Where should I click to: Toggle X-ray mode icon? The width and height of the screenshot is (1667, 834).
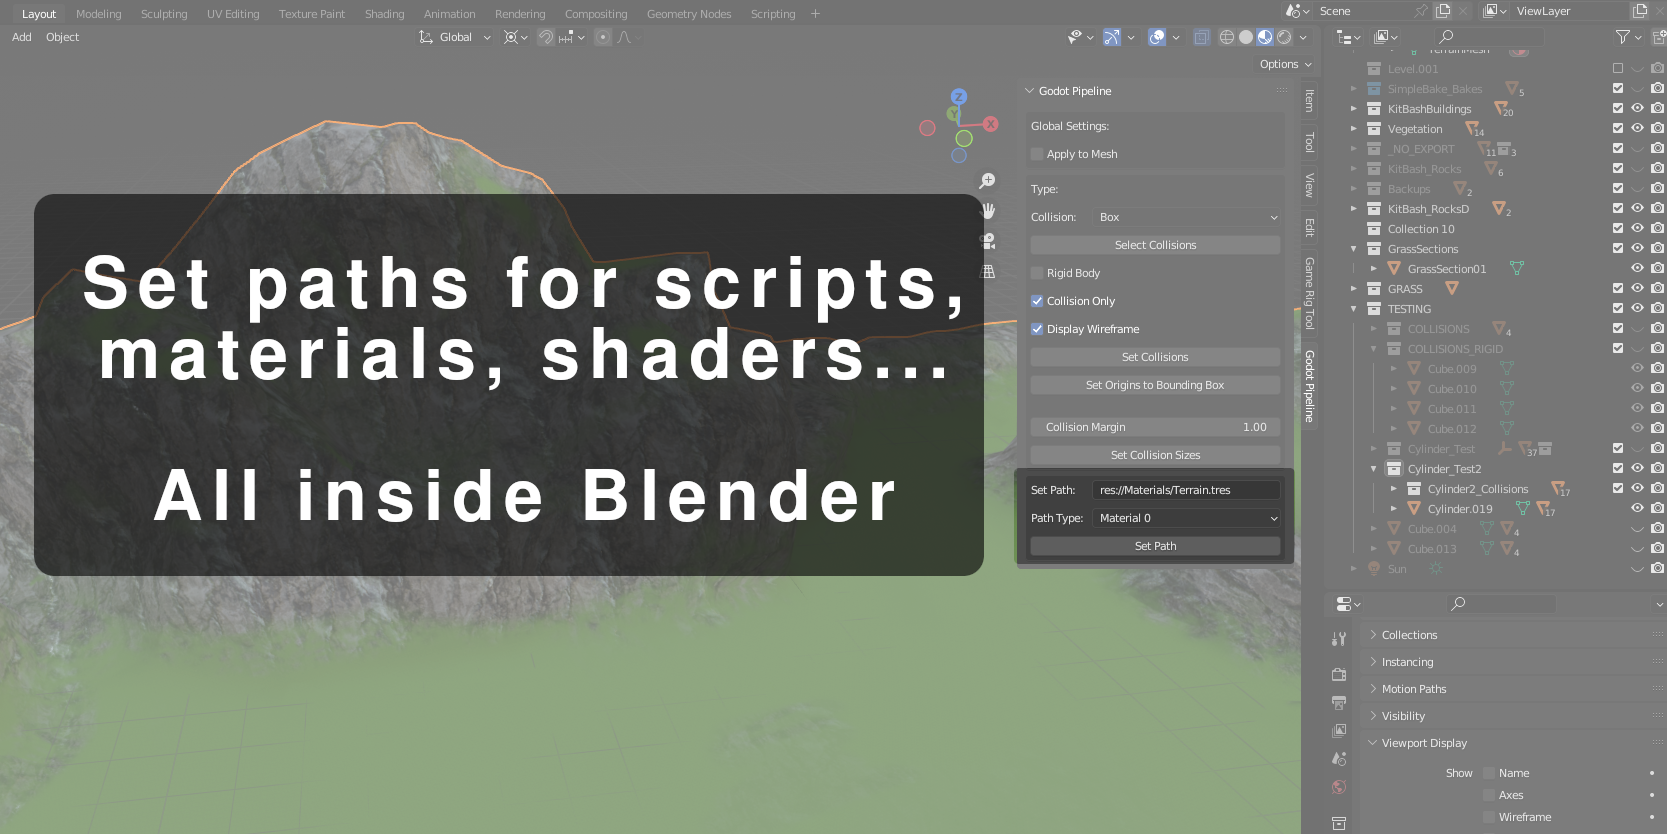[x=1201, y=37]
